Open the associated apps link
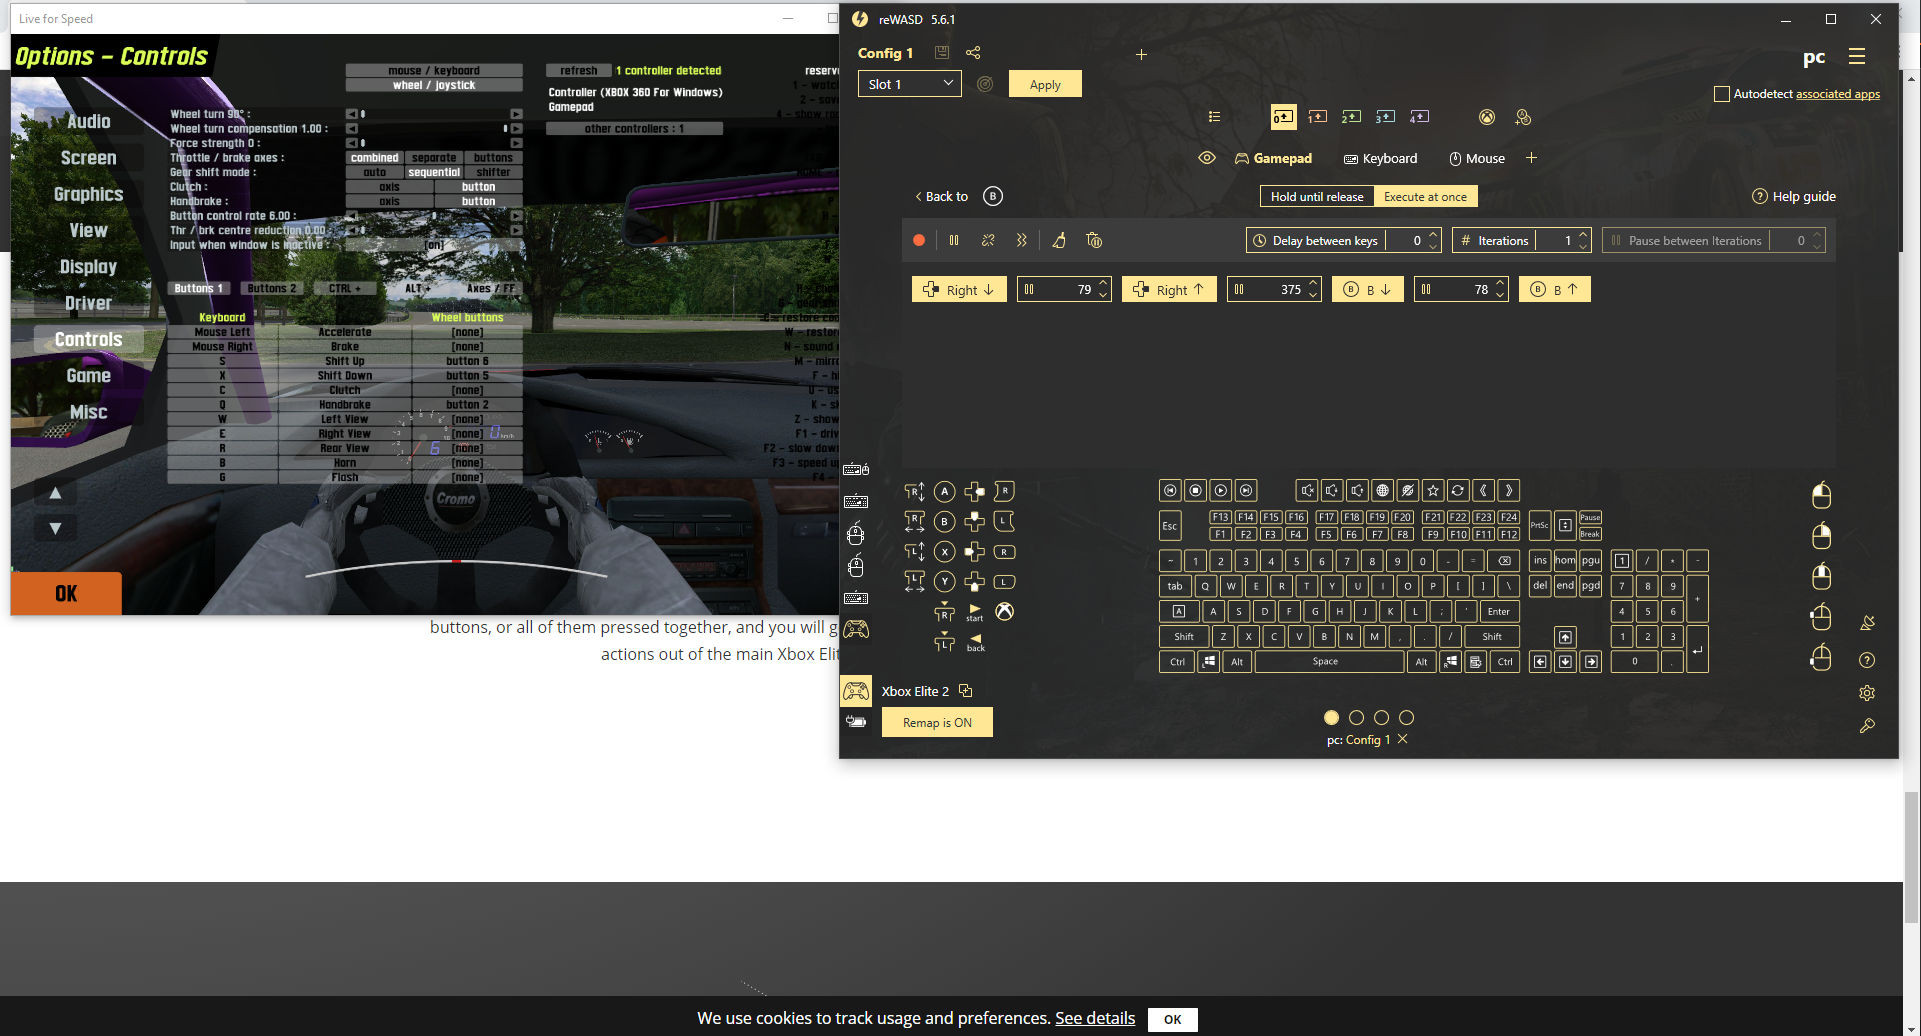The width and height of the screenshot is (1921, 1036). pos(1838,94)
